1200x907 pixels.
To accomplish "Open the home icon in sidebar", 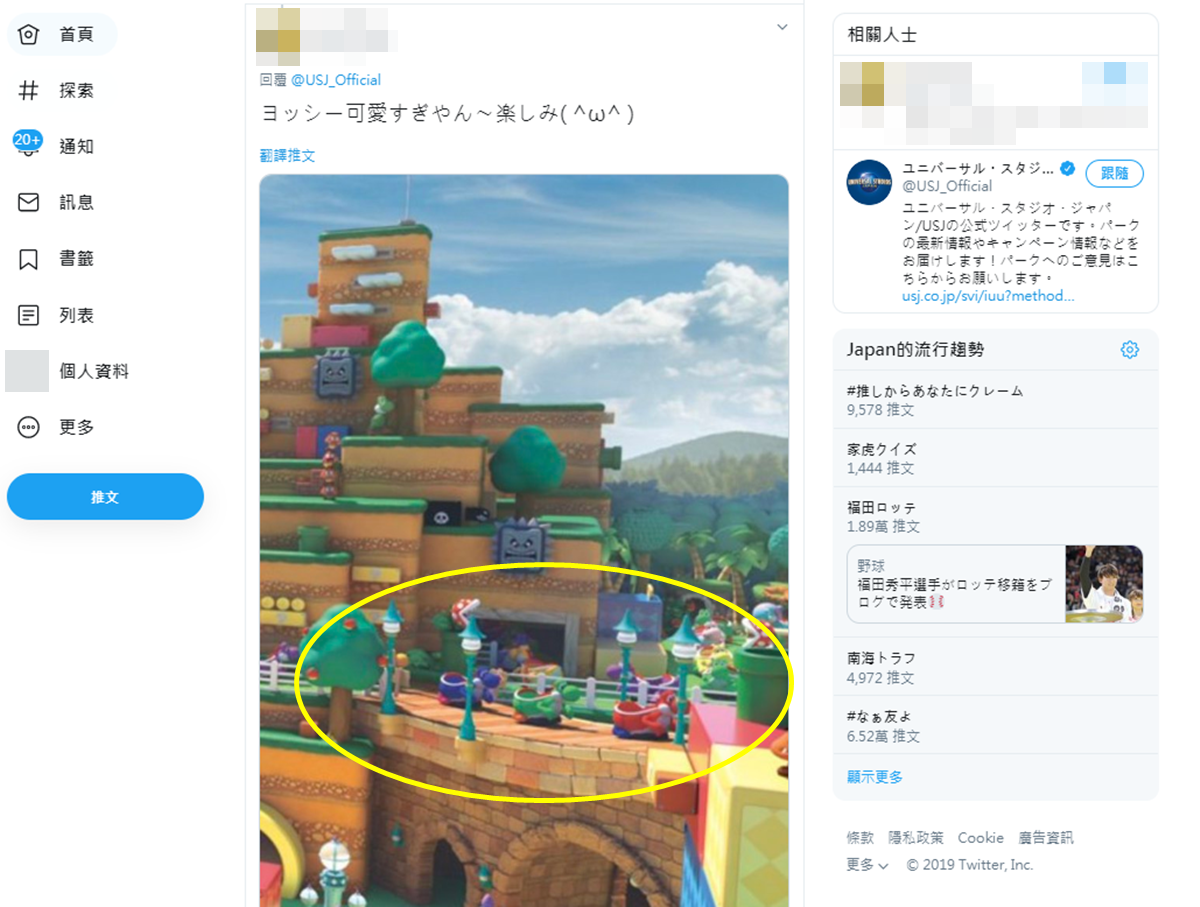I will tap(29, 35).
